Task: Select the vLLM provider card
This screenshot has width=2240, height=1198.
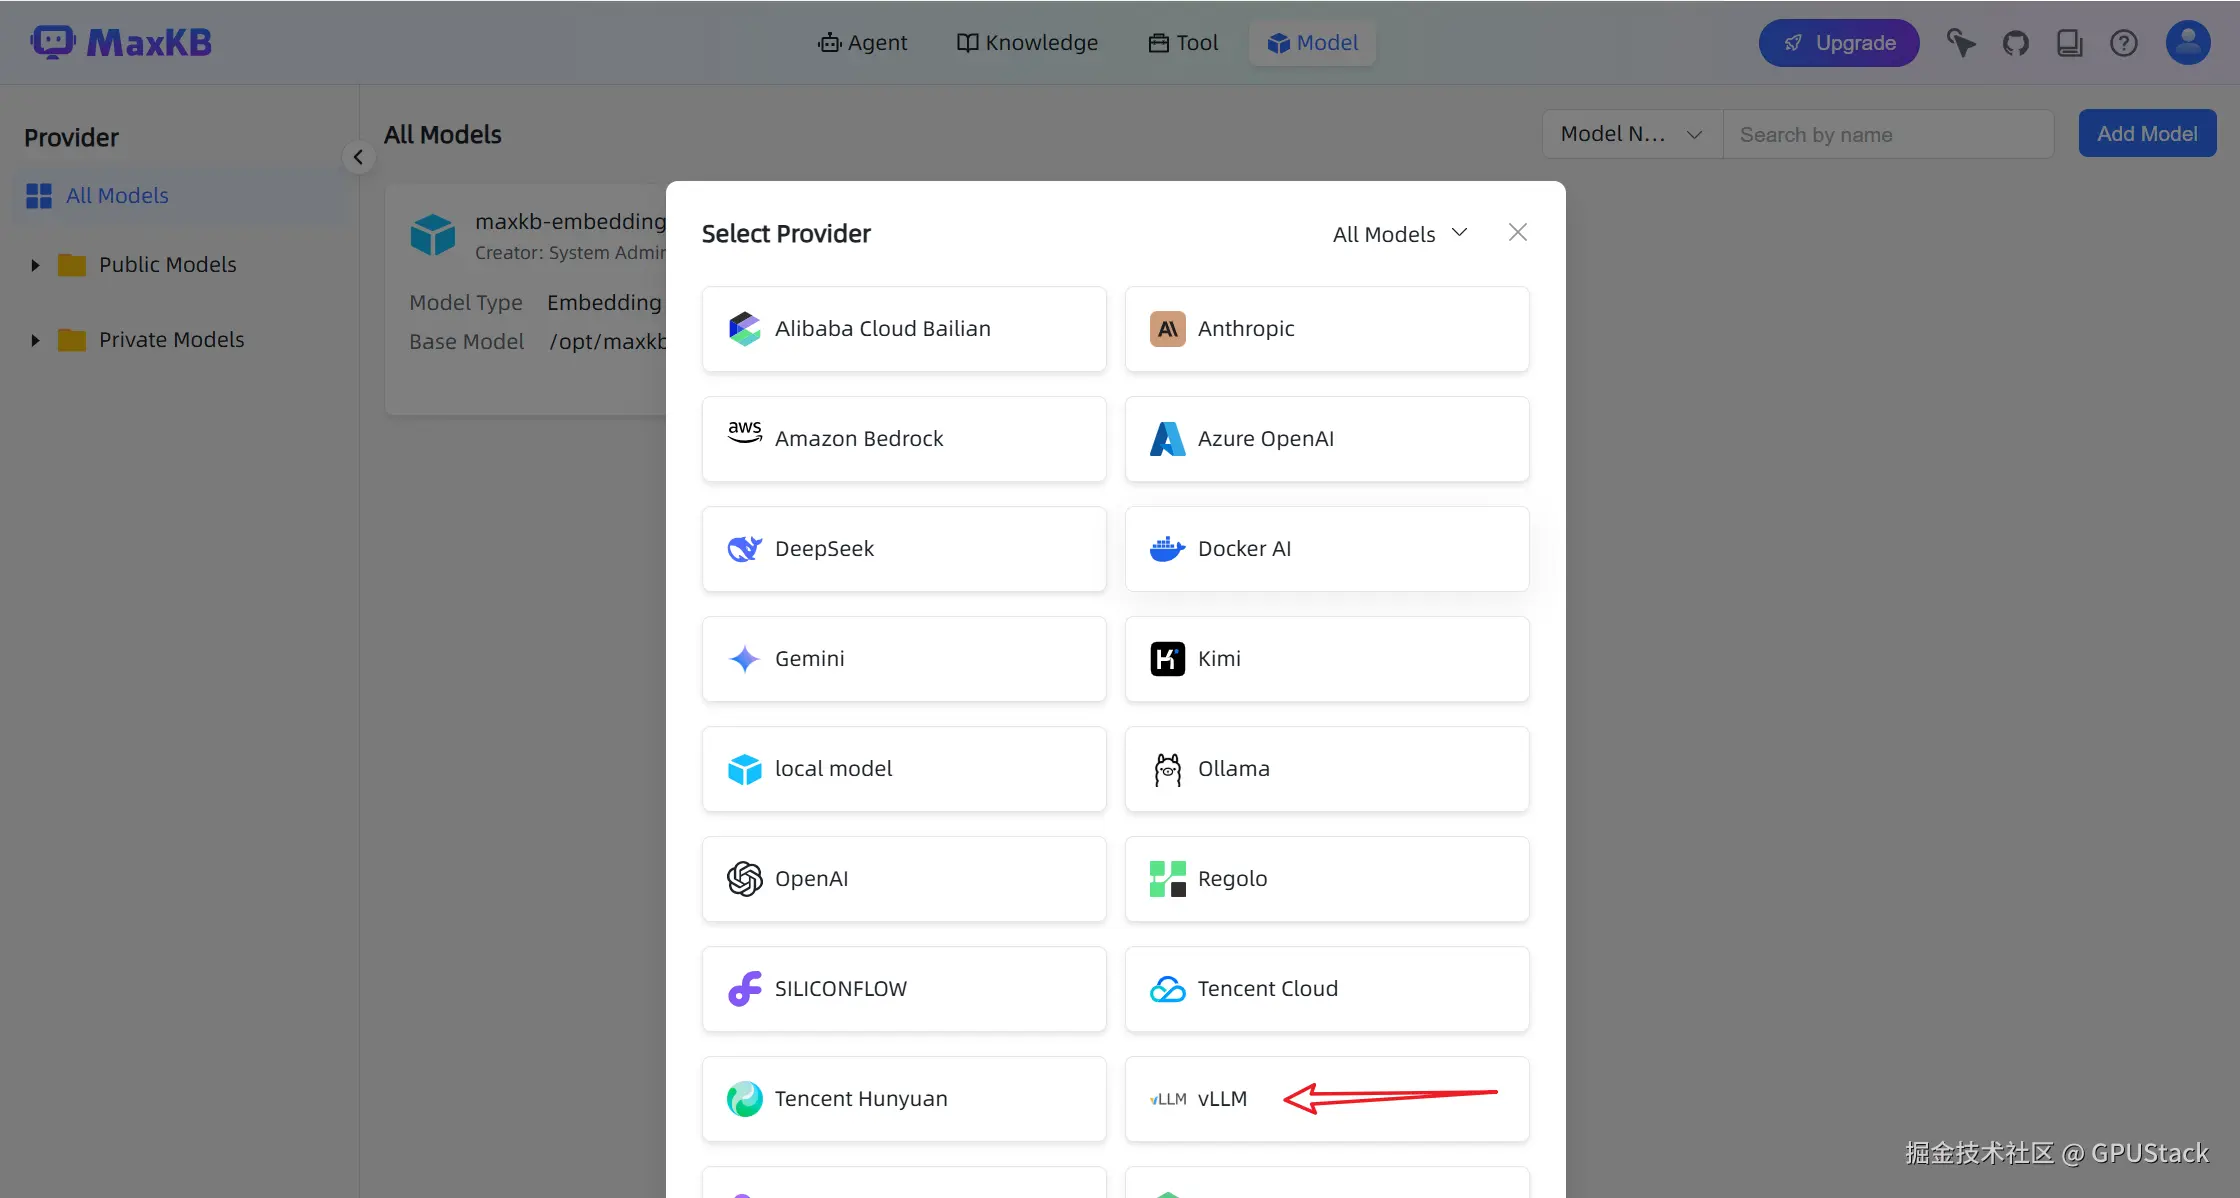Action: pyautogui.click(x=1326, y=1099)
